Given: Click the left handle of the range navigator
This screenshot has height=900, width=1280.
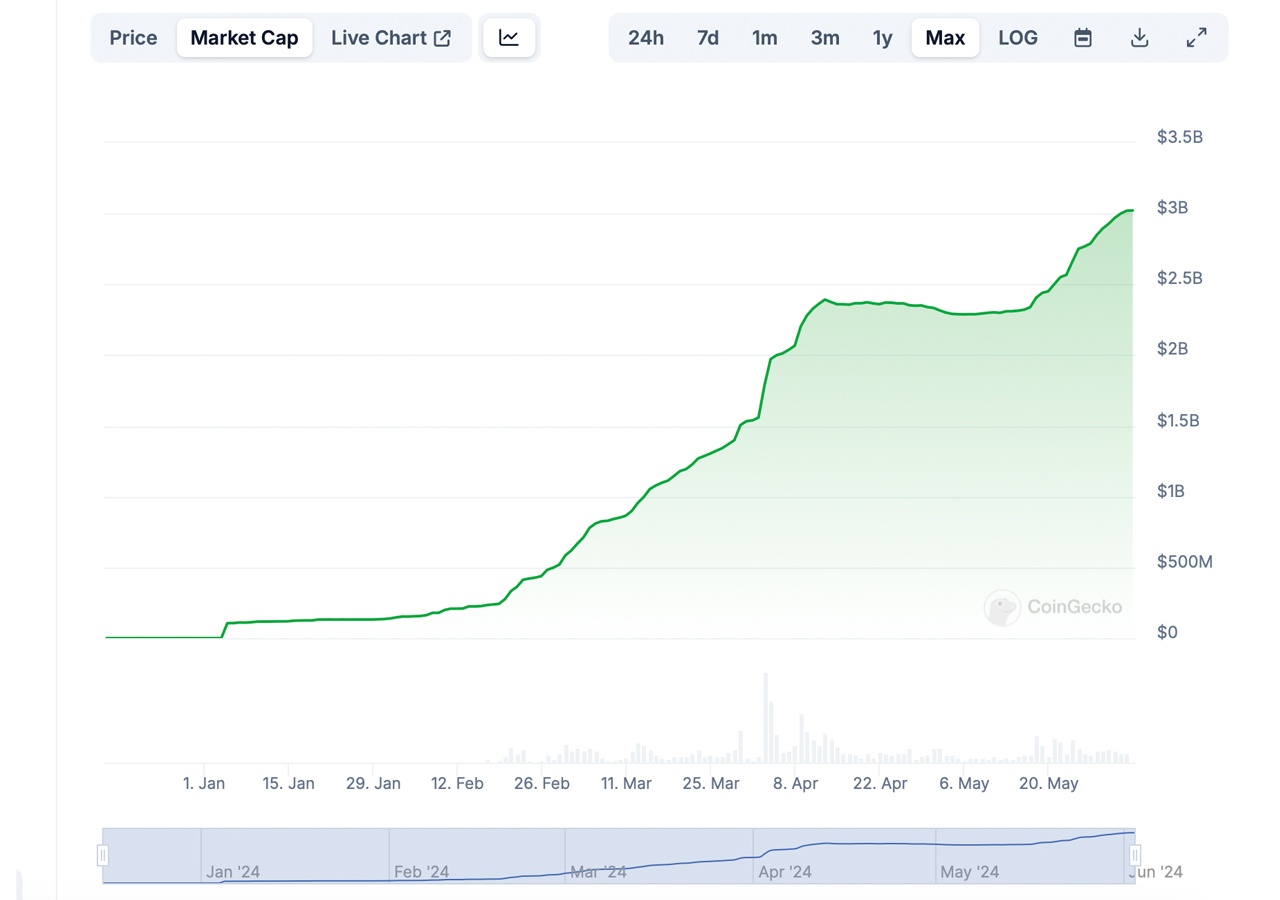Looking at the screenshot, I should click(x=102, y=855).
